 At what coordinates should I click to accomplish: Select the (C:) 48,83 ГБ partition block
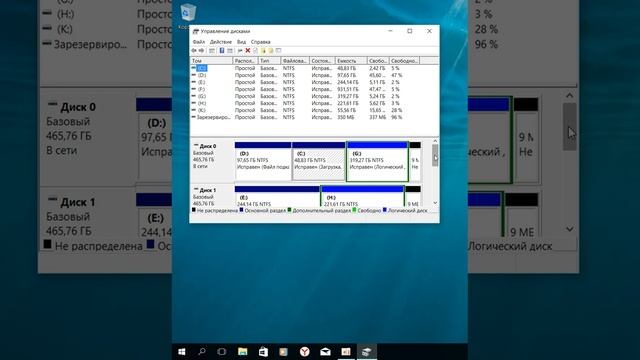pyautogui.click(x=318, y=161)
